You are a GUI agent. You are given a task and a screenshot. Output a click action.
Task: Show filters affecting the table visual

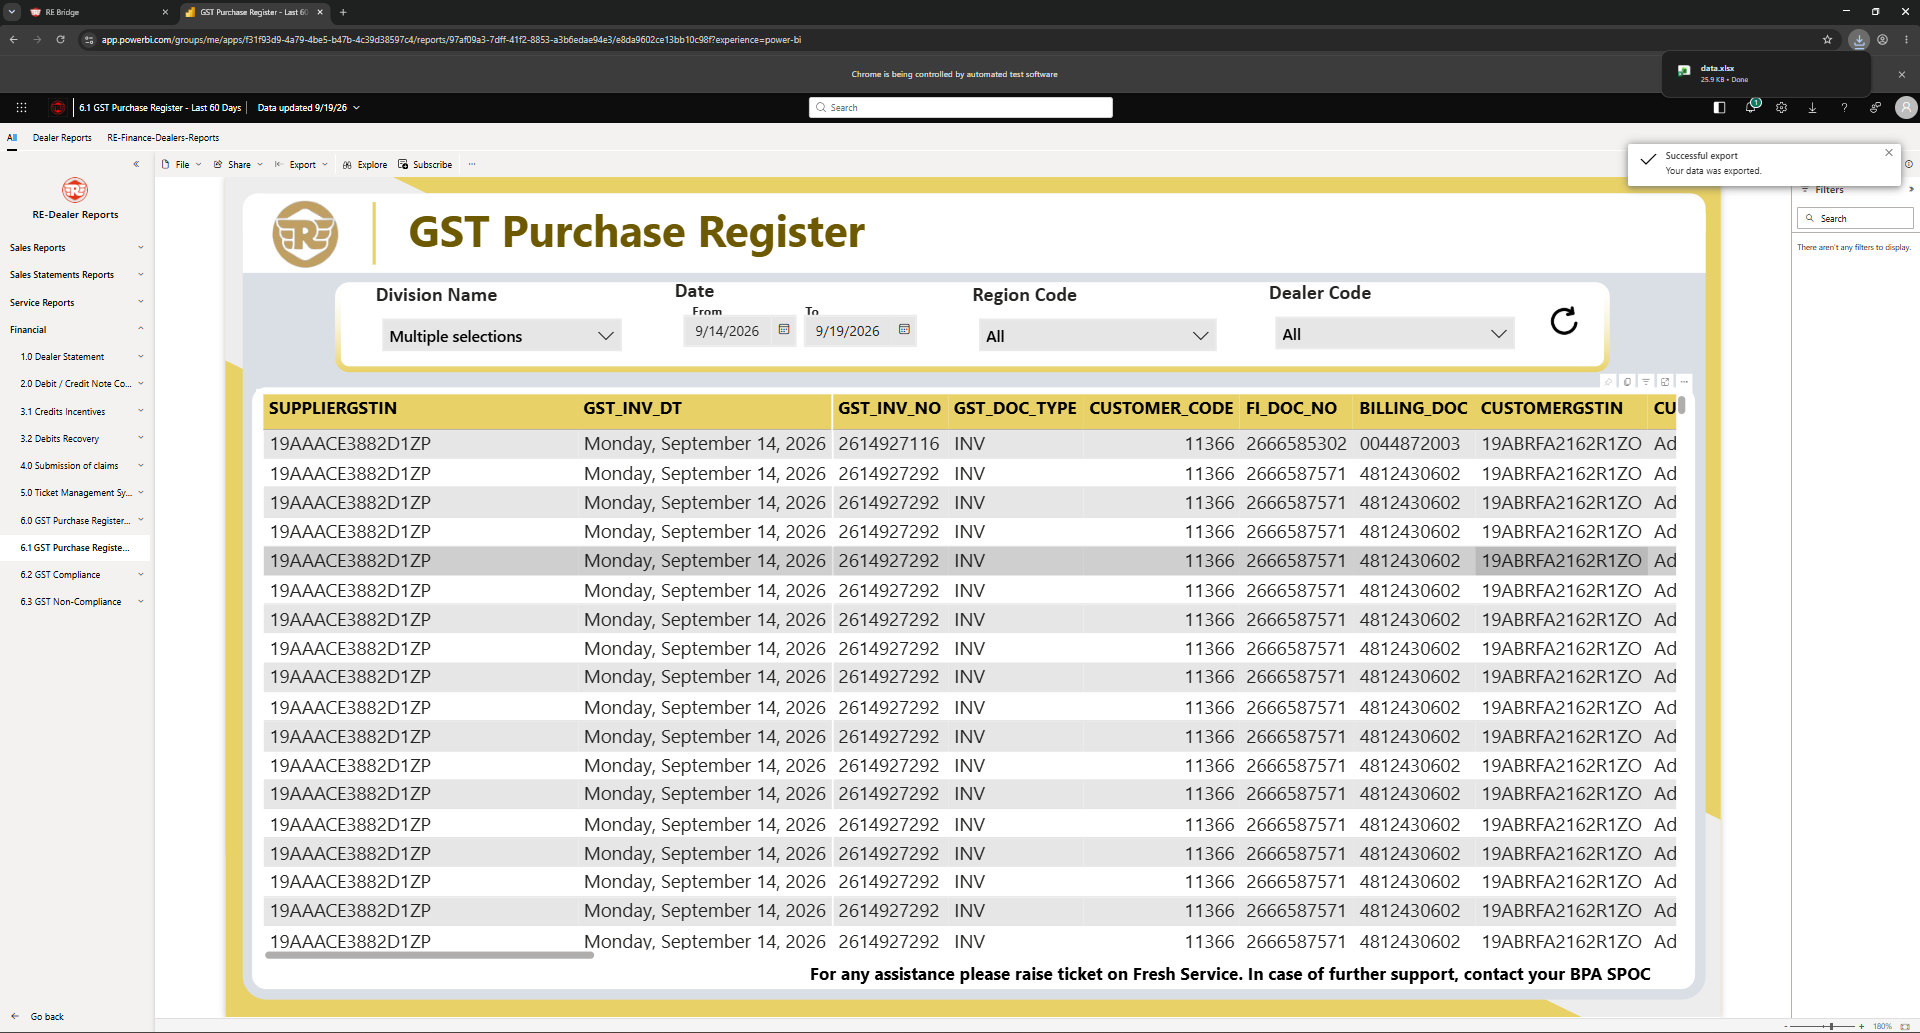(x=1646, y=382)
